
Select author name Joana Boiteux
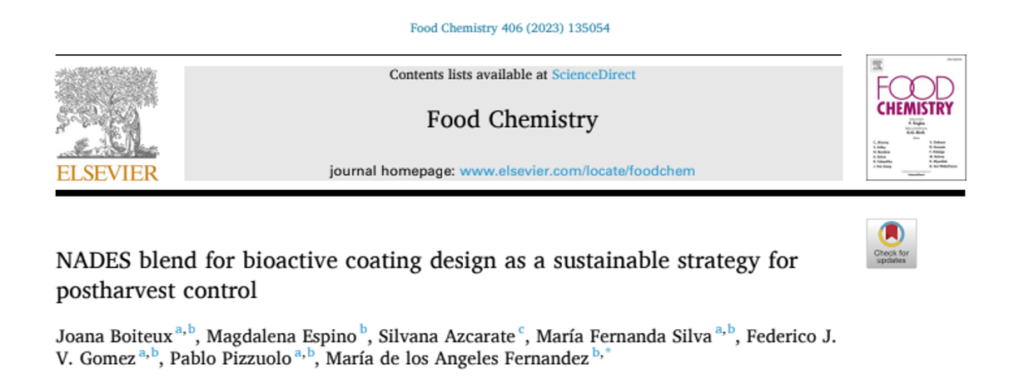114,337
